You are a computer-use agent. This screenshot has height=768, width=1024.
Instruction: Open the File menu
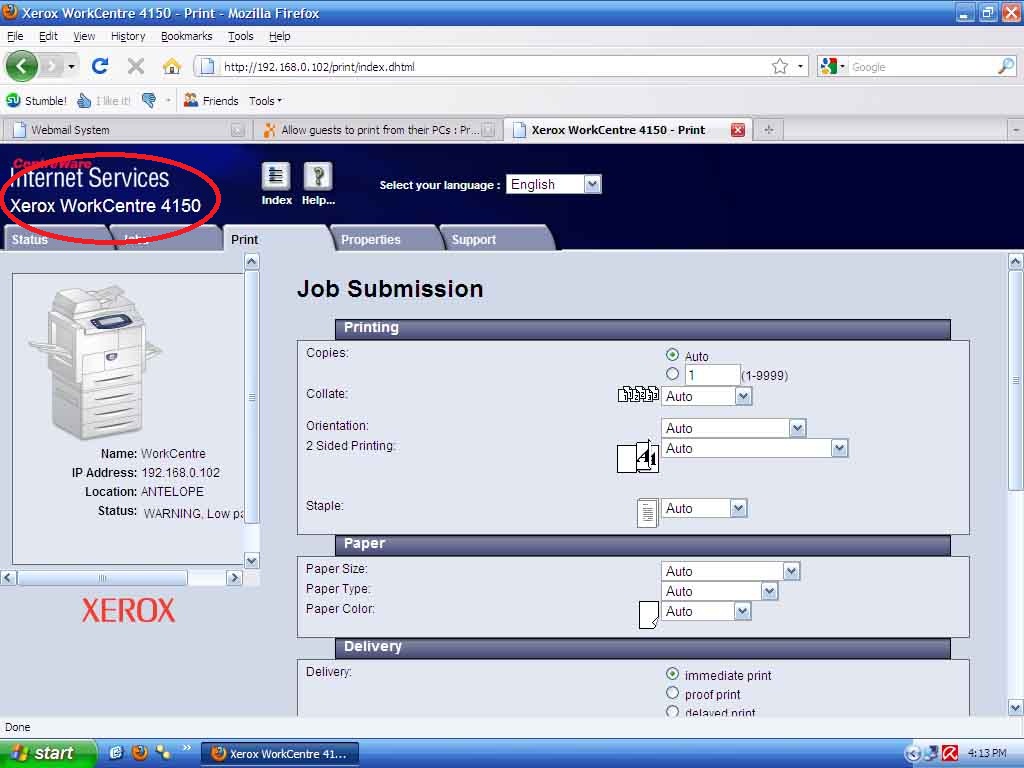coord(15,36)
